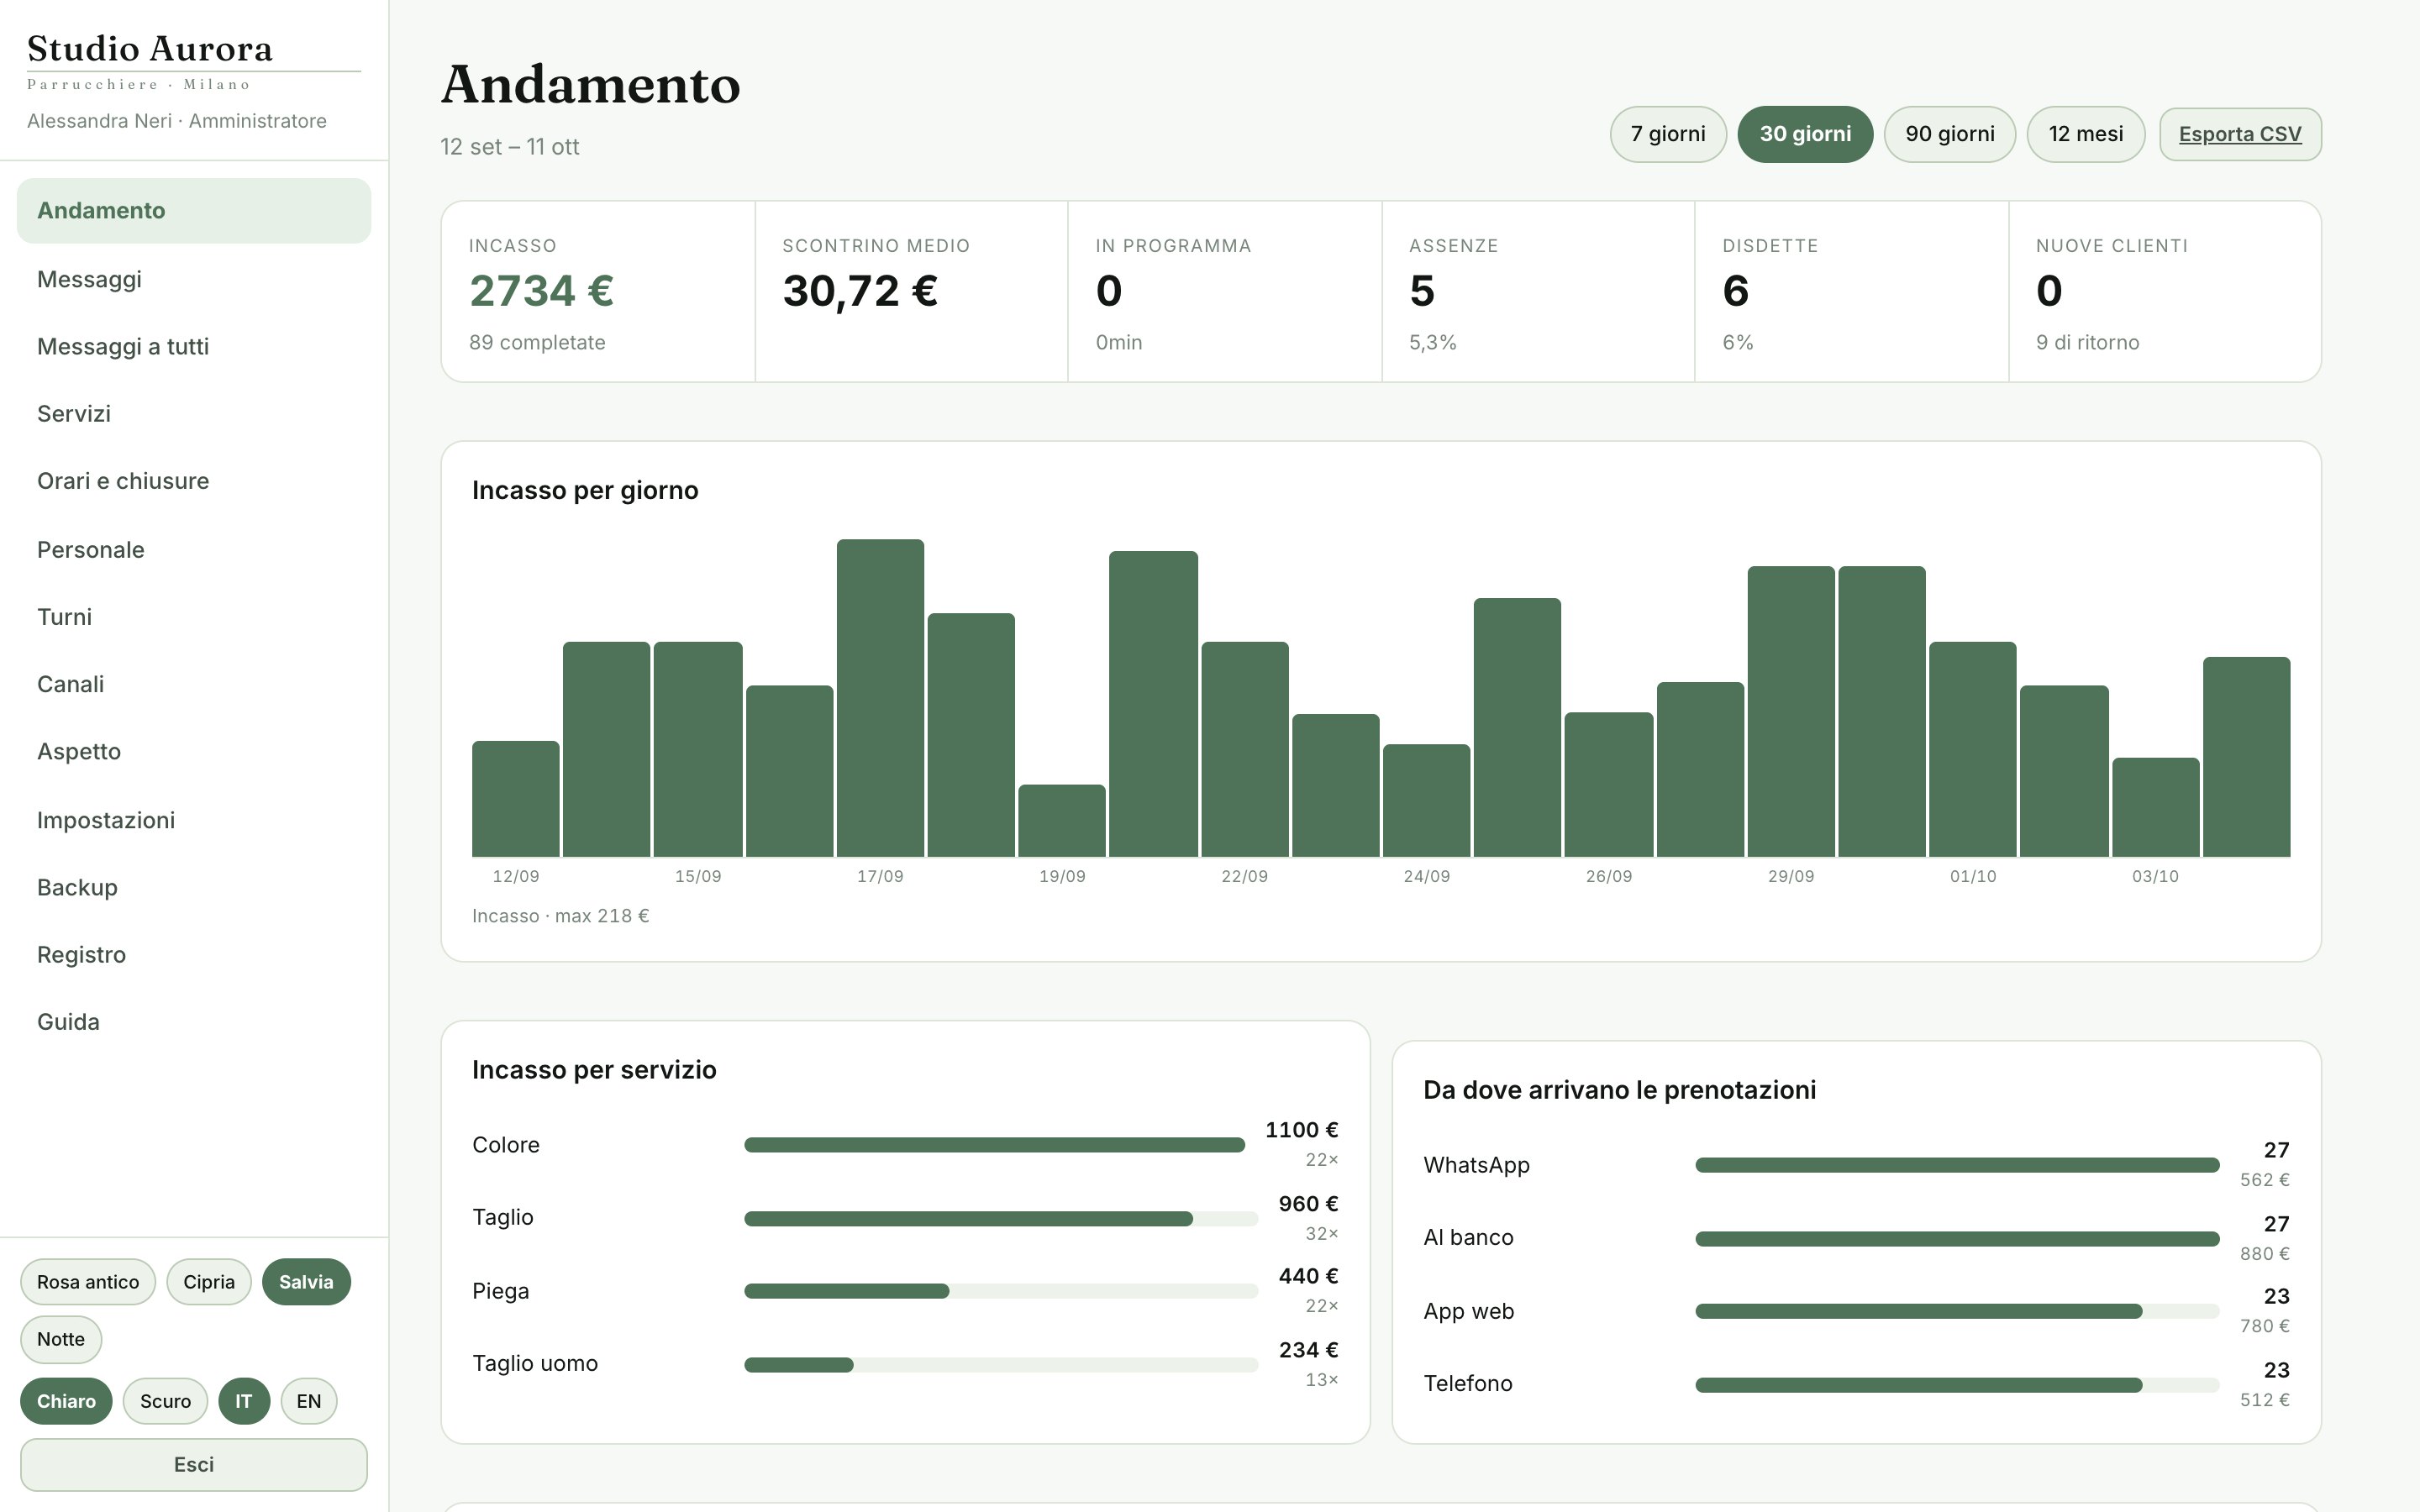The image size is (2420, 1512).
Task: Choose the Notte theme
Action: pyautogui.click(x=61, y=1339)
